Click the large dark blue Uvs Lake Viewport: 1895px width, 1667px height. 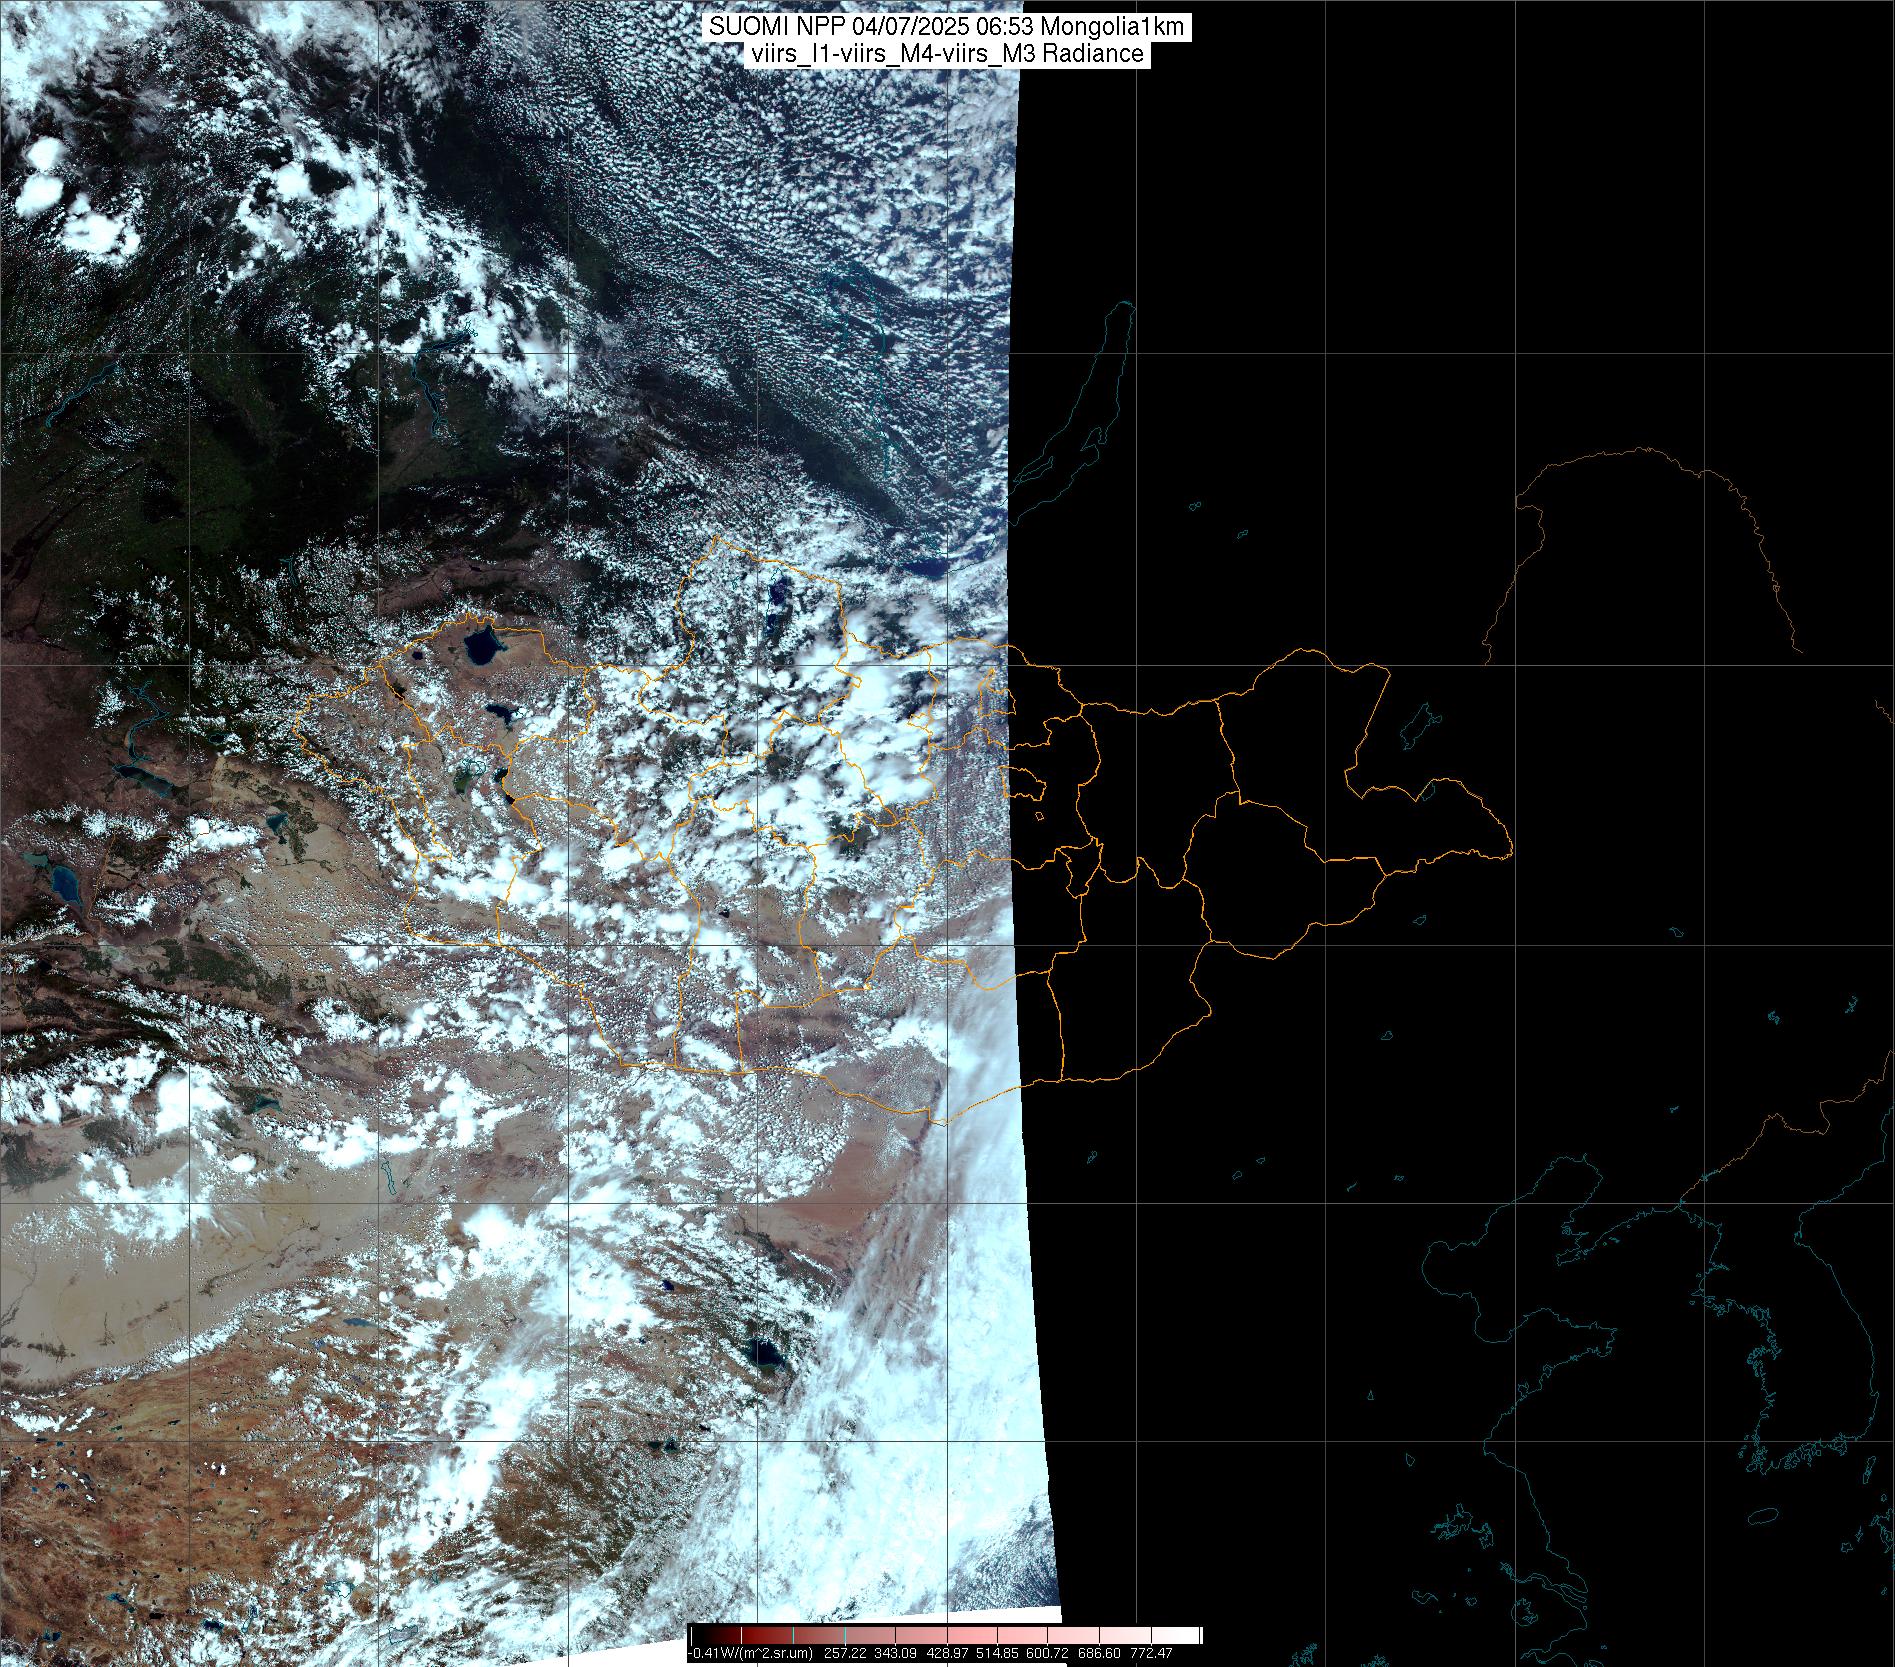click(x=481, y=647)
